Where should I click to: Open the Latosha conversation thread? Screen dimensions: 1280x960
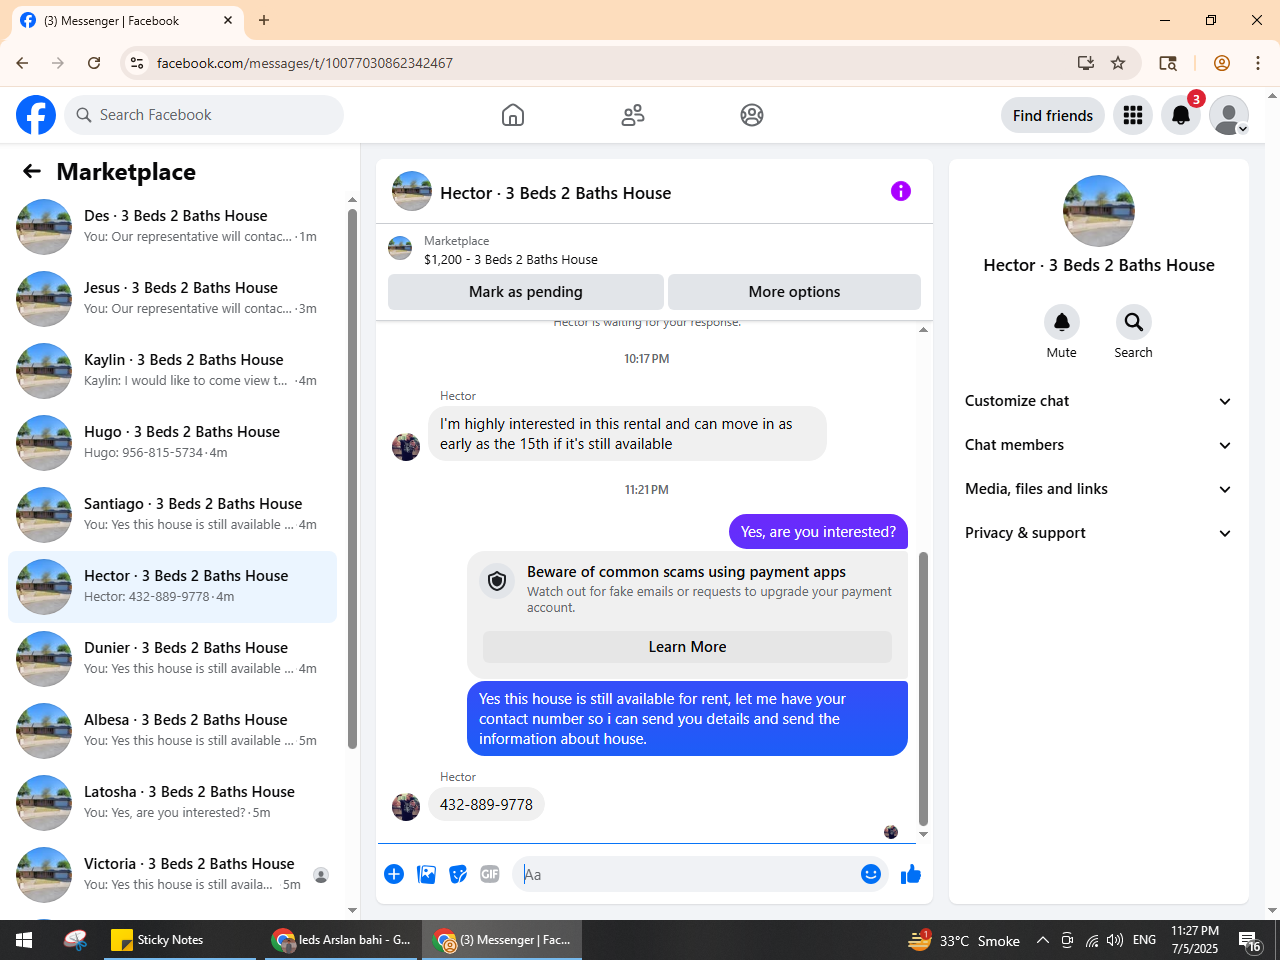pos(172,803)
